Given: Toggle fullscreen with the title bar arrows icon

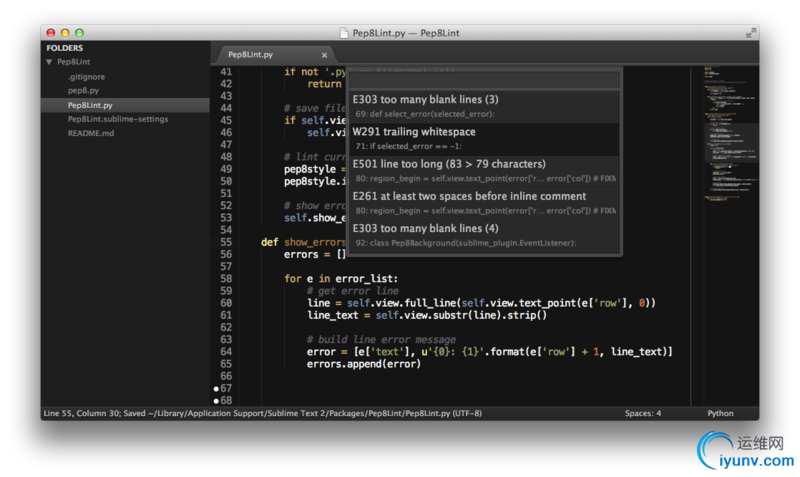Looking at the screenshot, I should point(751,33).
